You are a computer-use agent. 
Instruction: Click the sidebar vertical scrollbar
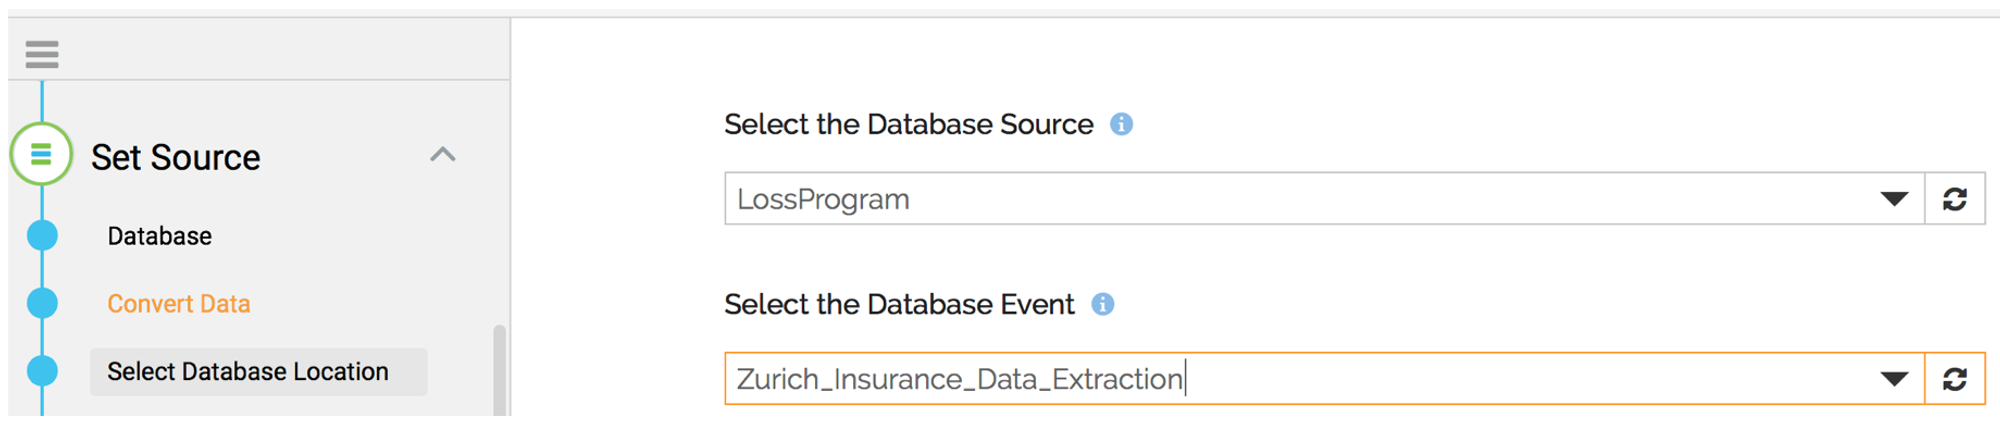pyautogui.click(x=499, y=368)
